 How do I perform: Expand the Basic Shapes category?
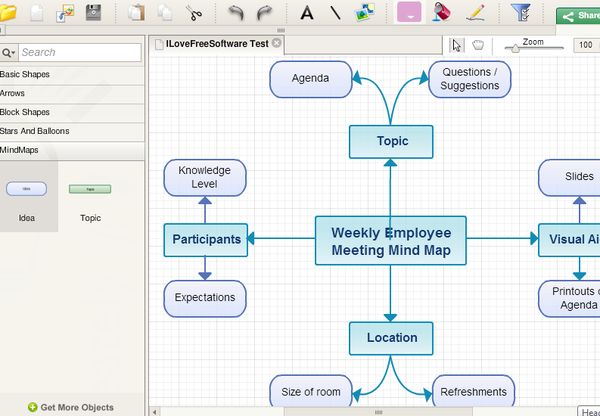coord(72,75)
